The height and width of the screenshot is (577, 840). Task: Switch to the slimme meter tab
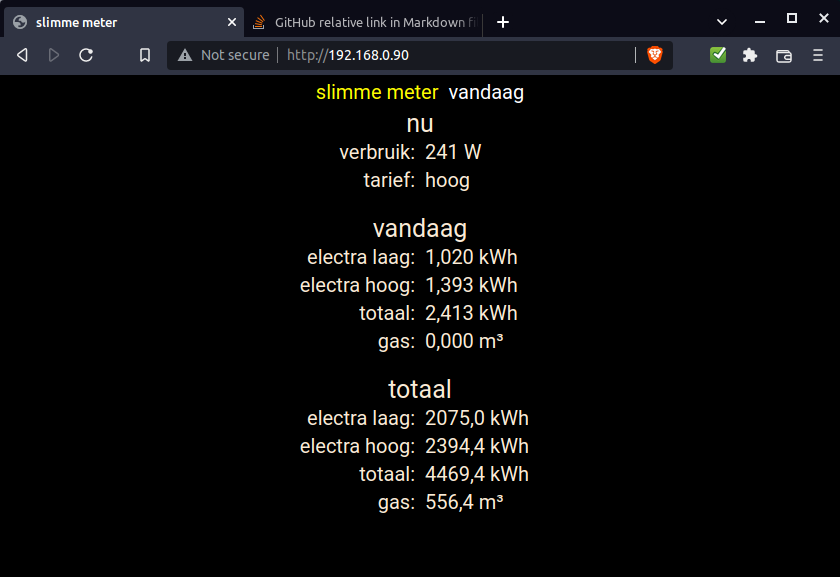pos(124,22)
